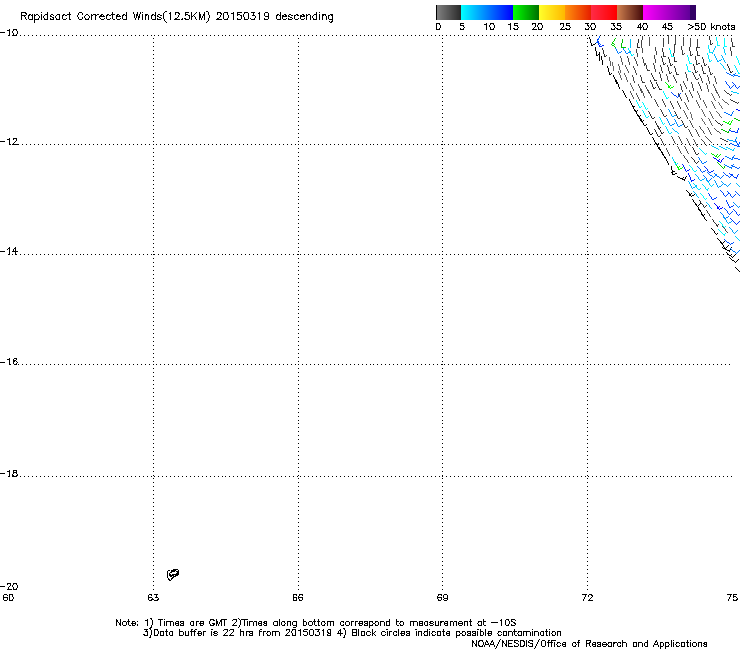Select the green 15-20 knots color segment

click(526, 12)
